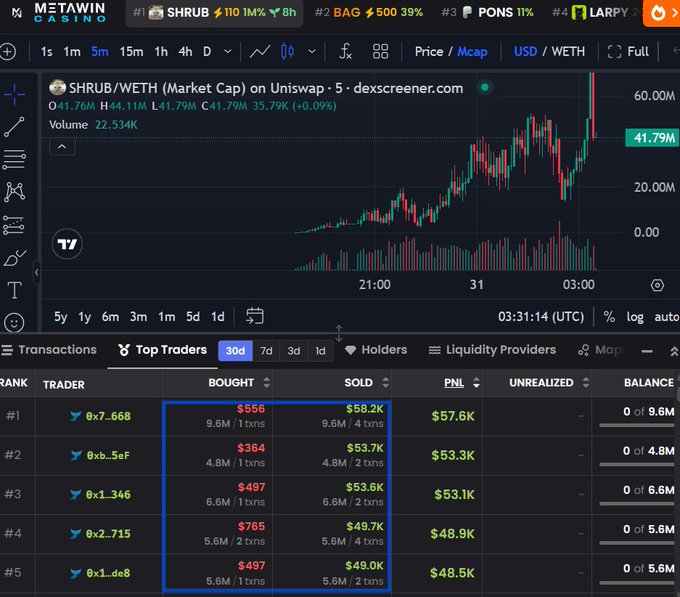The height and width of the screenshot is (597, 680).
Task: Select the crosshair cursor tool
Action: (14, 94)
